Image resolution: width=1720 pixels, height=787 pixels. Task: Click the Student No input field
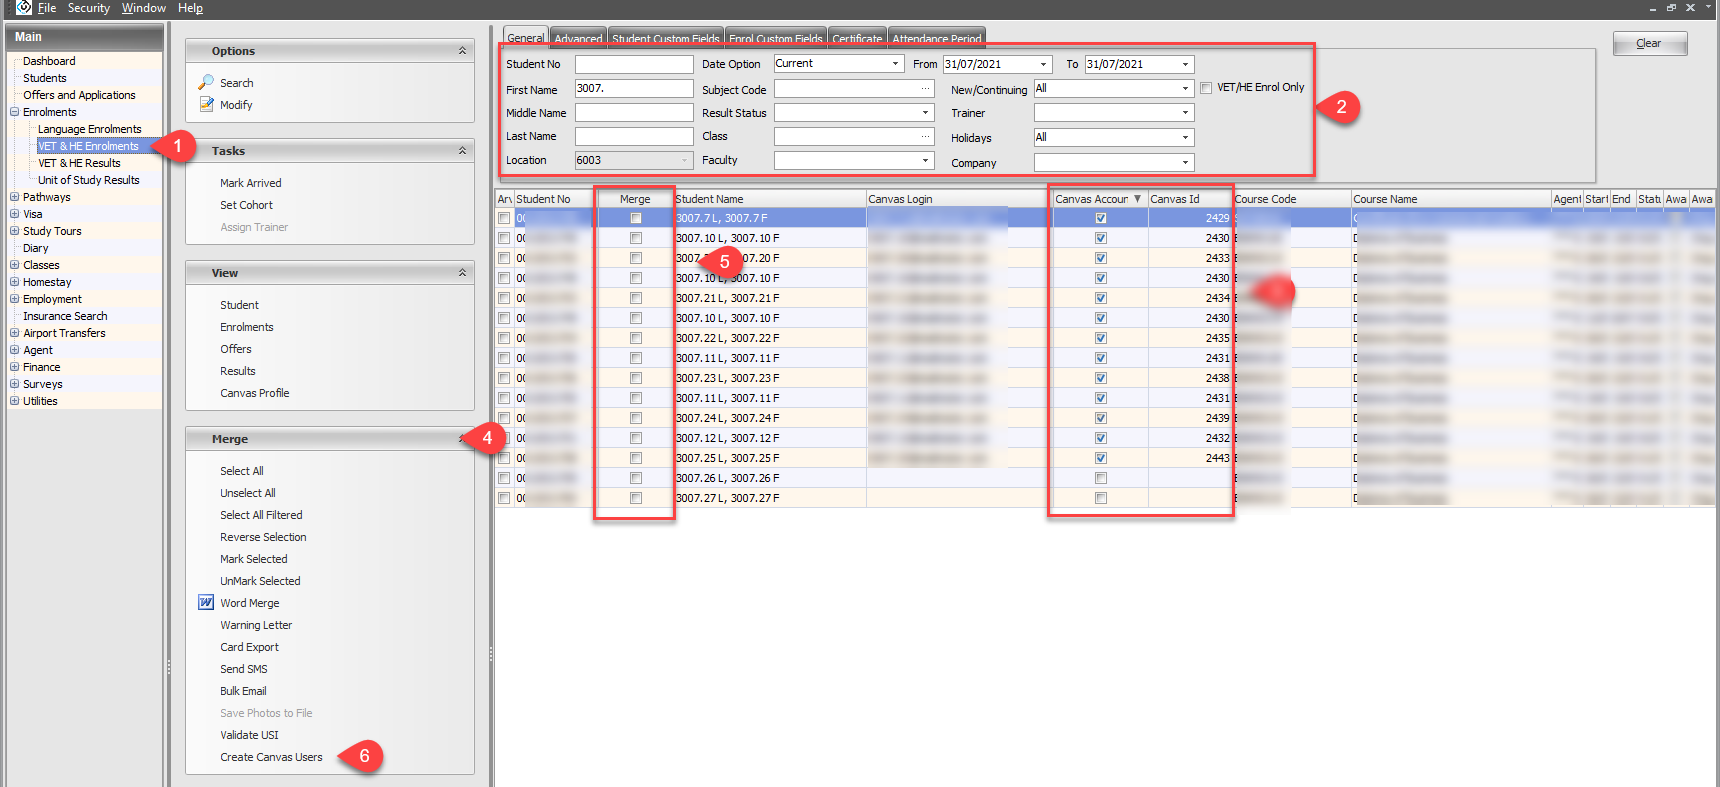[633, 64]
